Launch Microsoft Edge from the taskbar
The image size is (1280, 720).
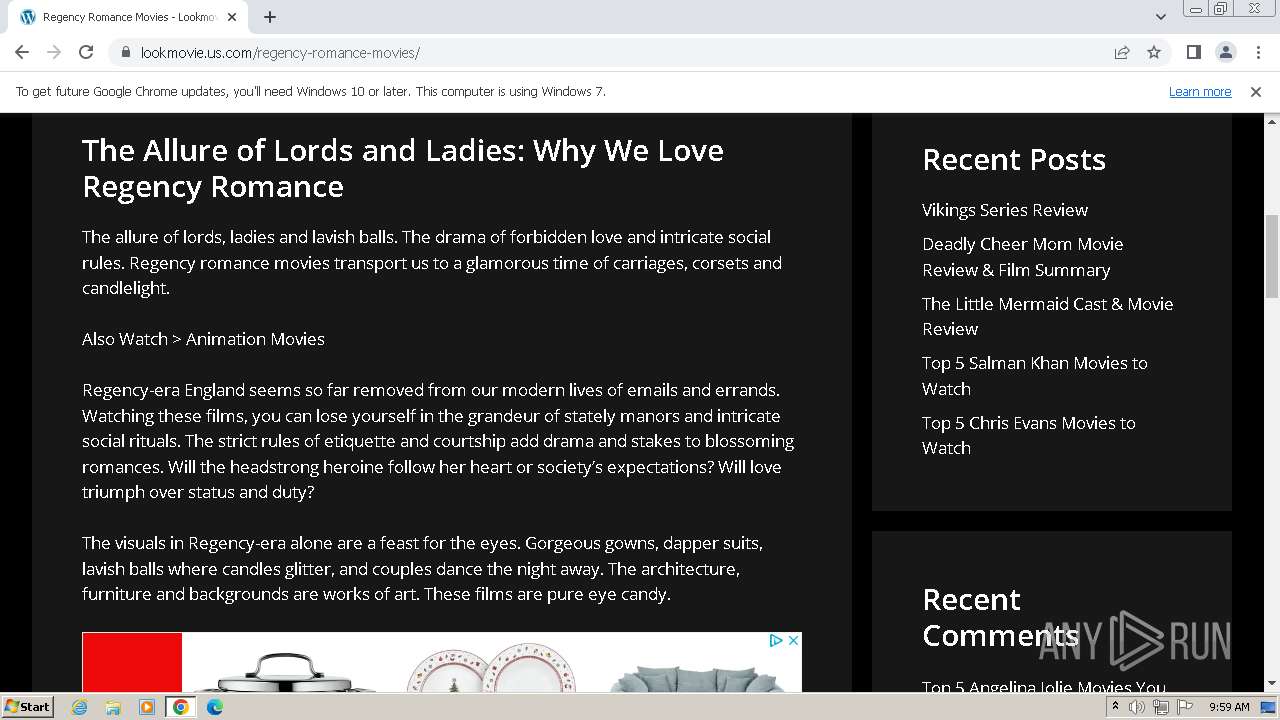[215, 707]
